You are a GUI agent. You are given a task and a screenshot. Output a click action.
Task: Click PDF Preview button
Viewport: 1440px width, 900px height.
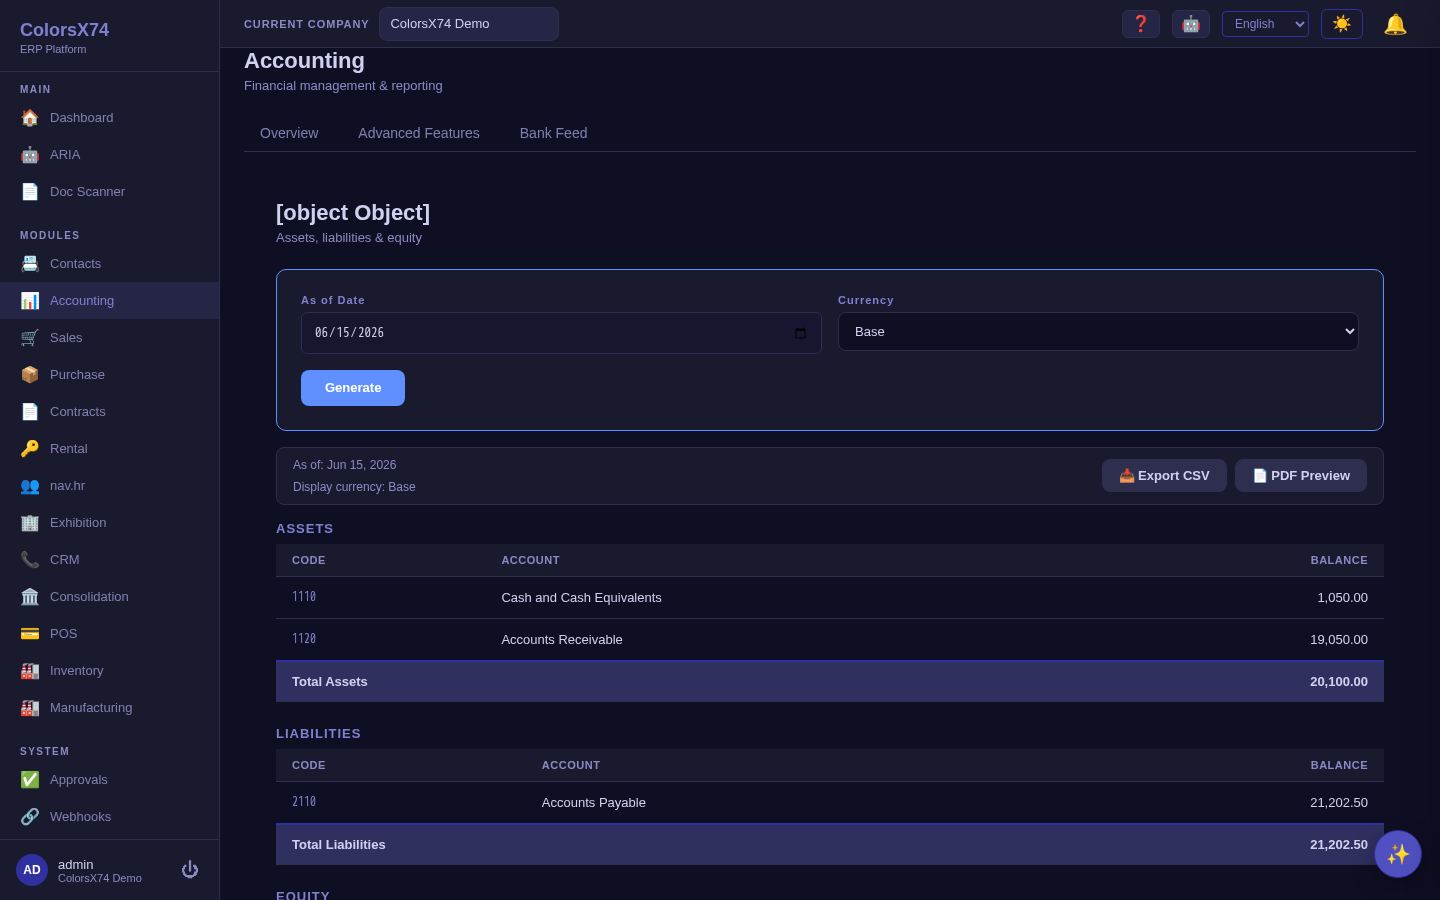click(1301, 476)
